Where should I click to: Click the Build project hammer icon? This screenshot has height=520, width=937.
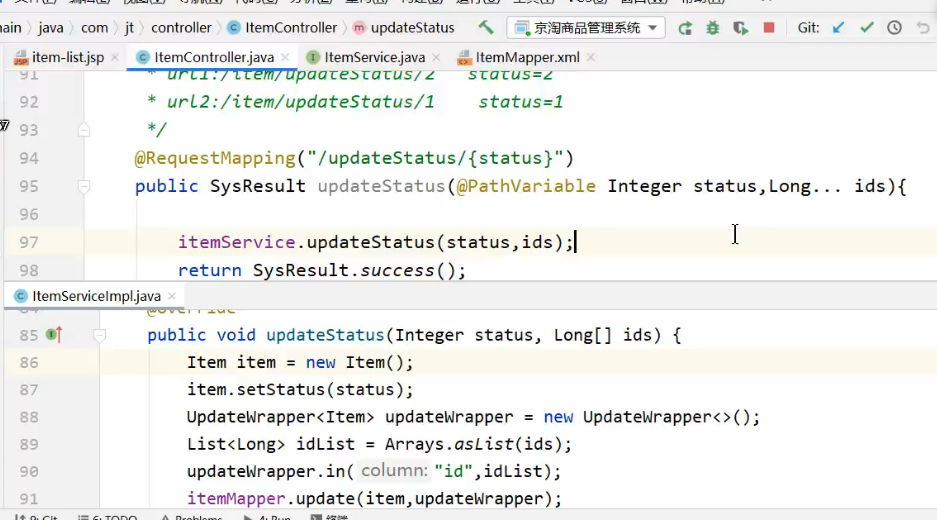[x=486, y=27]
